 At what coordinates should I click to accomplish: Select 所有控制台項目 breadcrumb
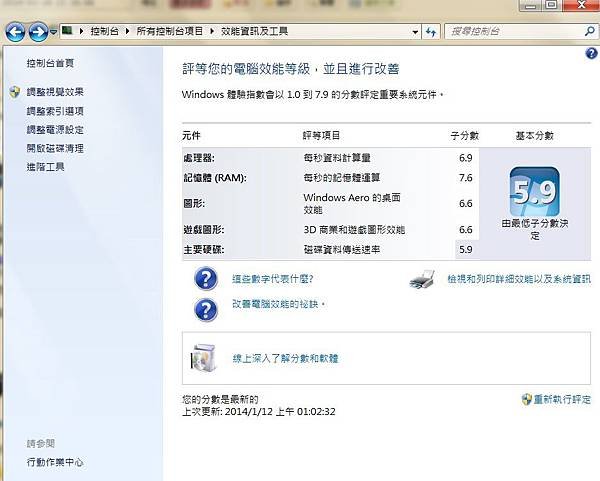[x=170, y=31]
